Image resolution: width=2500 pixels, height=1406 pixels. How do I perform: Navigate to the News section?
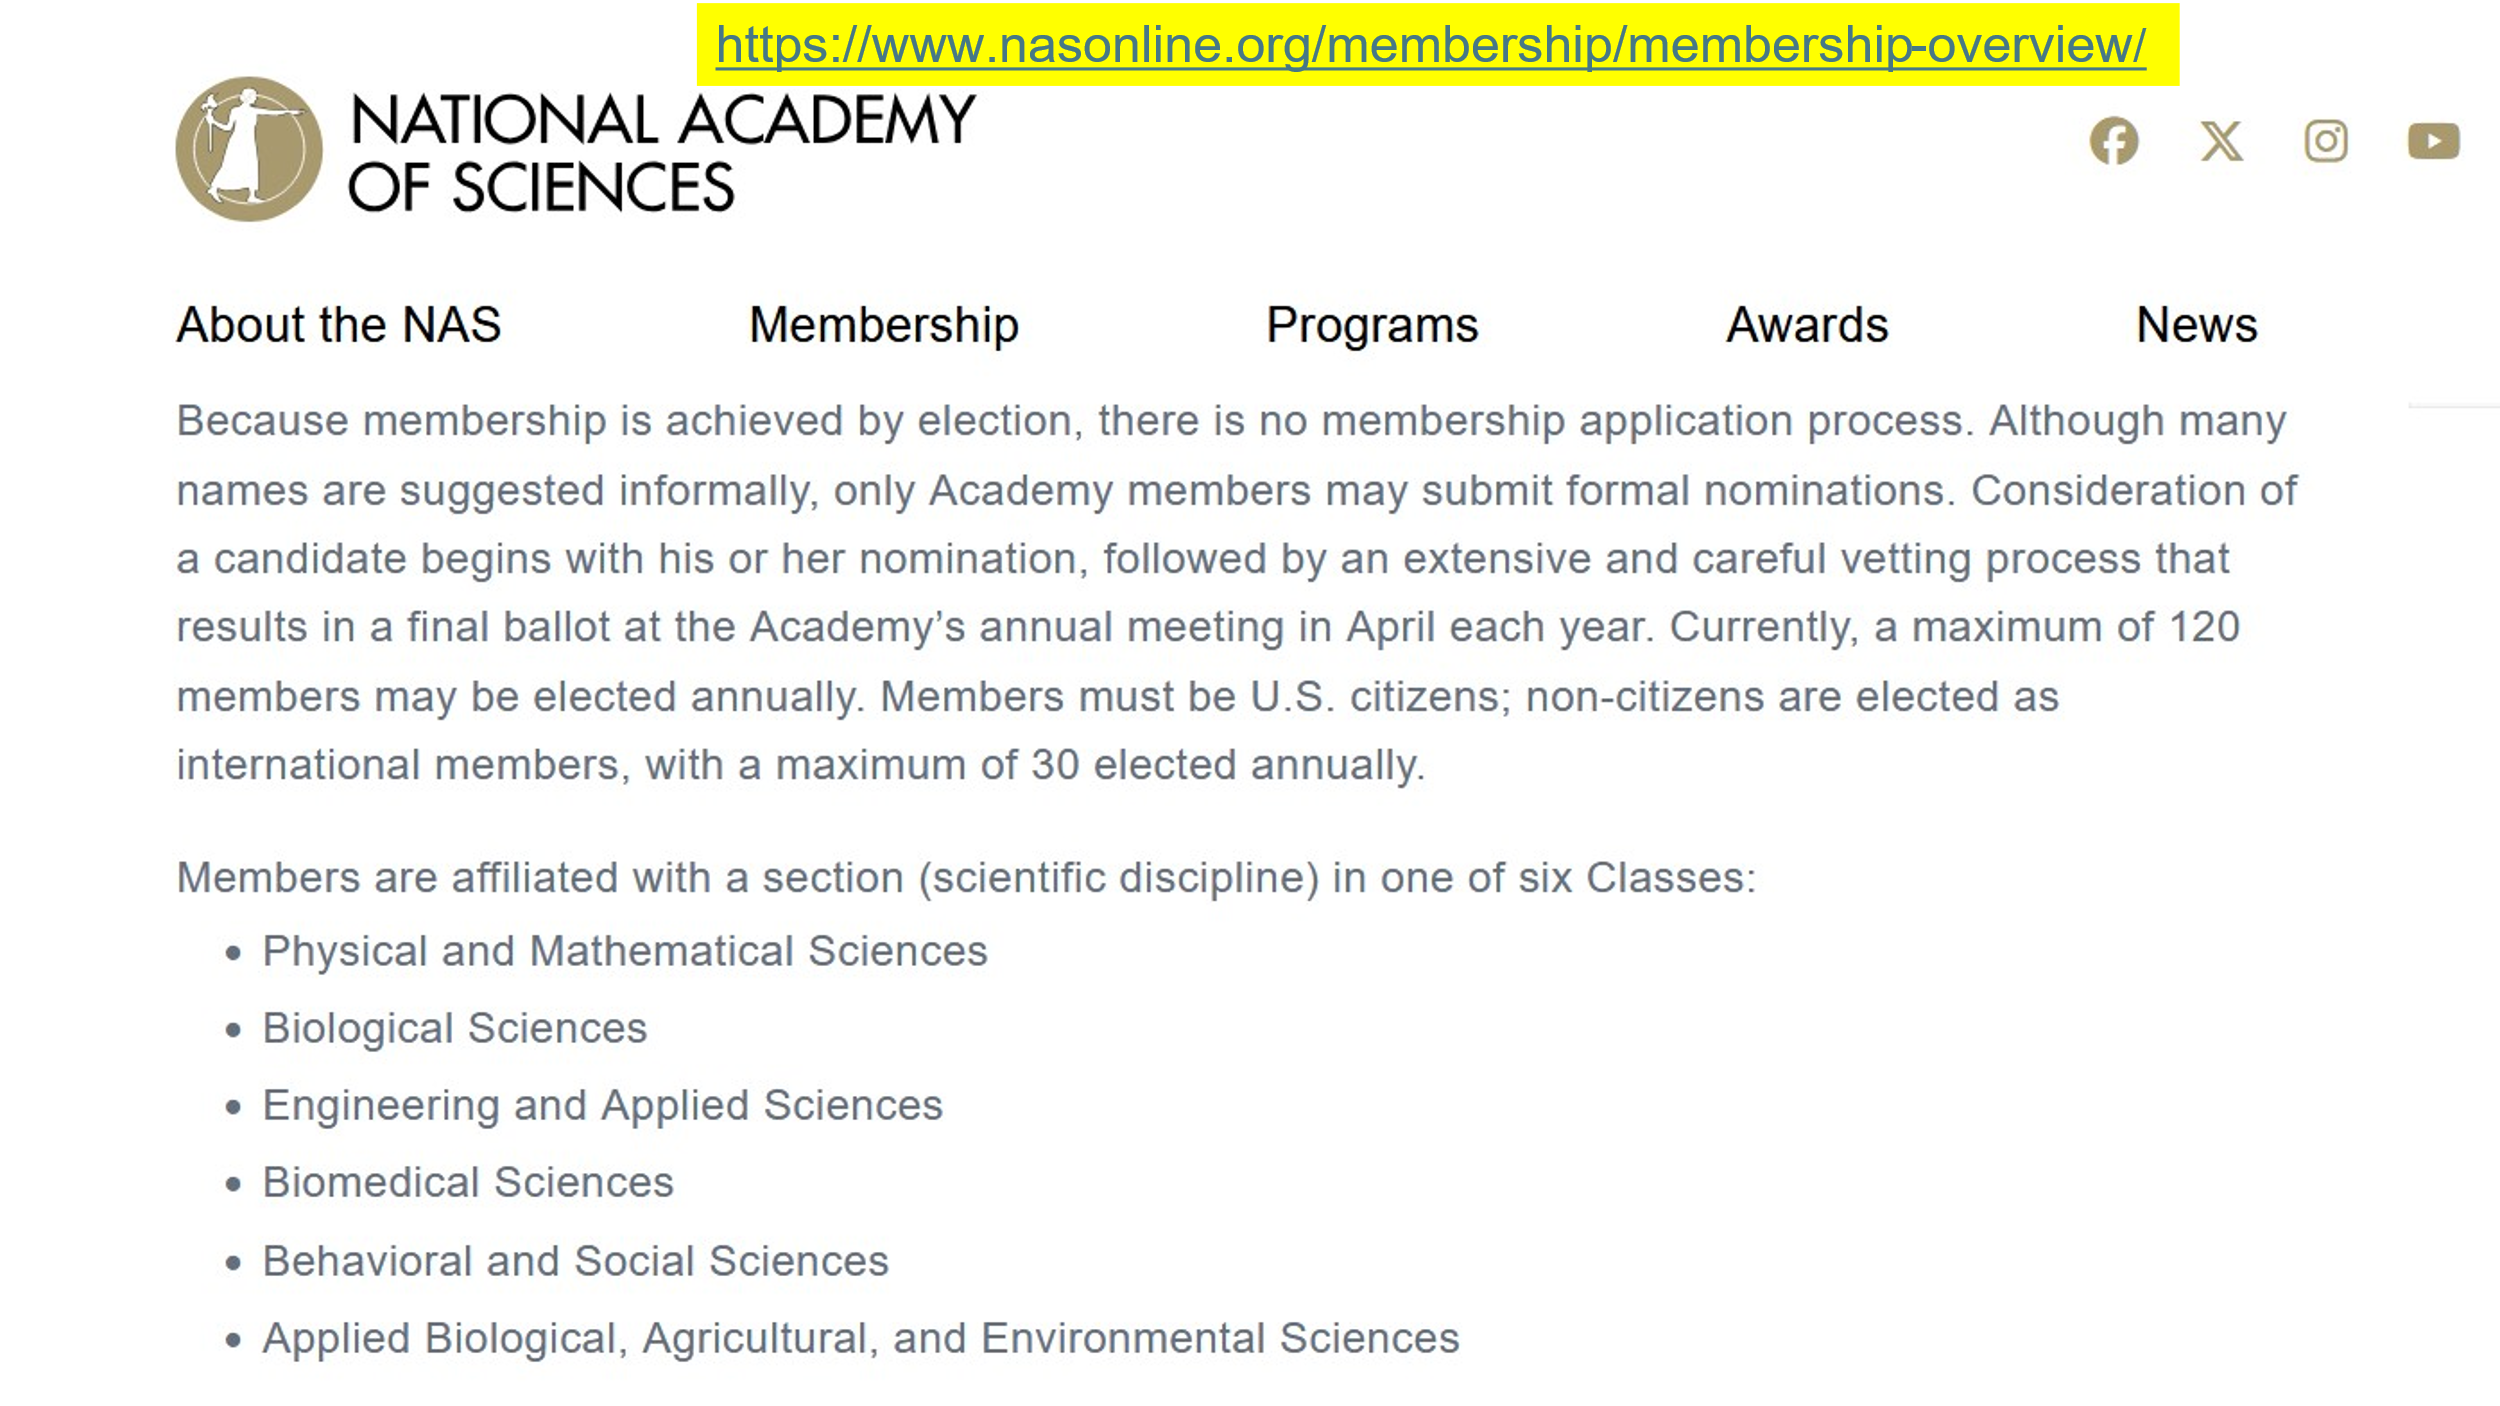[2196, 325]
